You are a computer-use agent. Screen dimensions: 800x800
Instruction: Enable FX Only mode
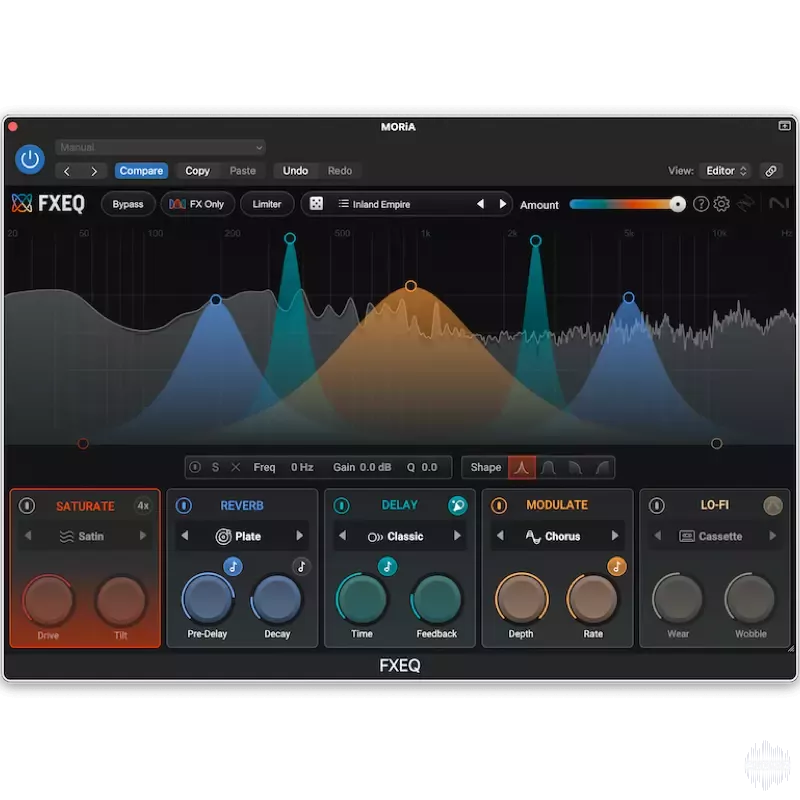(x=197, y=204)
